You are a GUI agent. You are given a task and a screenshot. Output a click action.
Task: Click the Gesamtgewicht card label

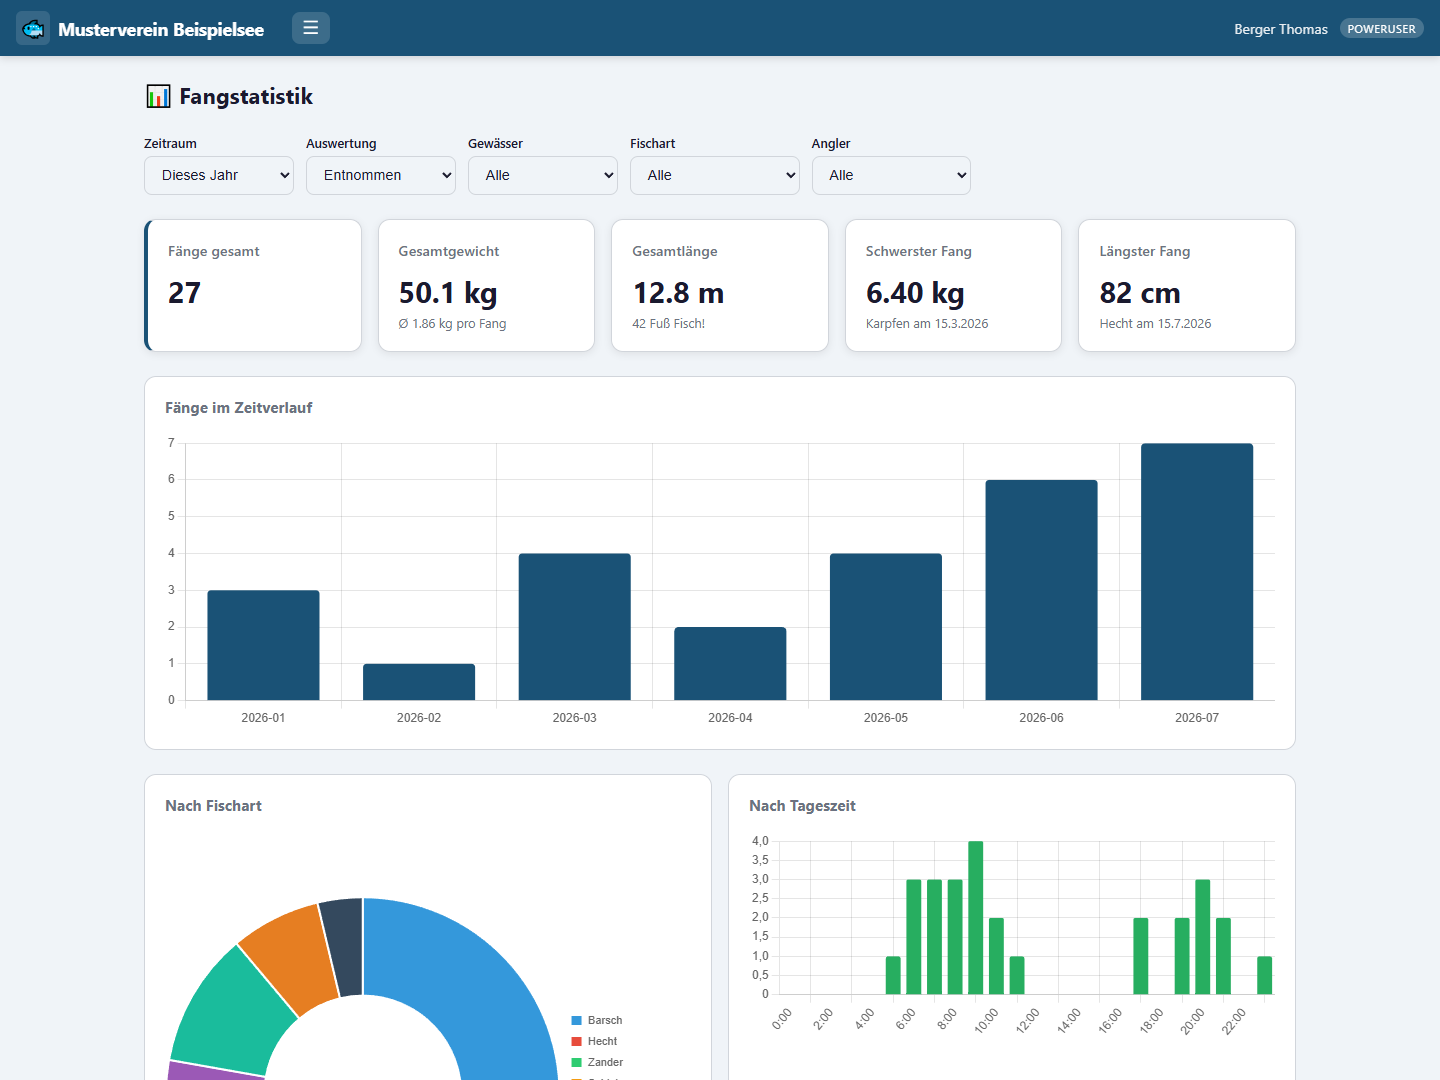(449, 252)
